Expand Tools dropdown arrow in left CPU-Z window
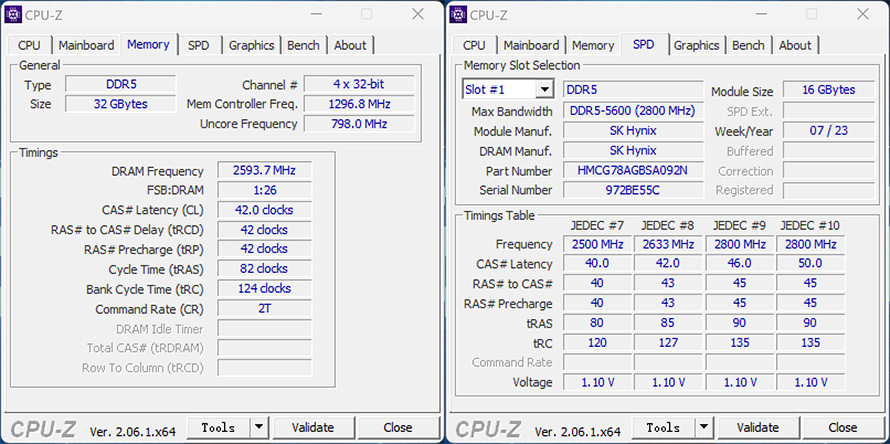Viewport: 890px width, 444px height. tap(258, 427)
